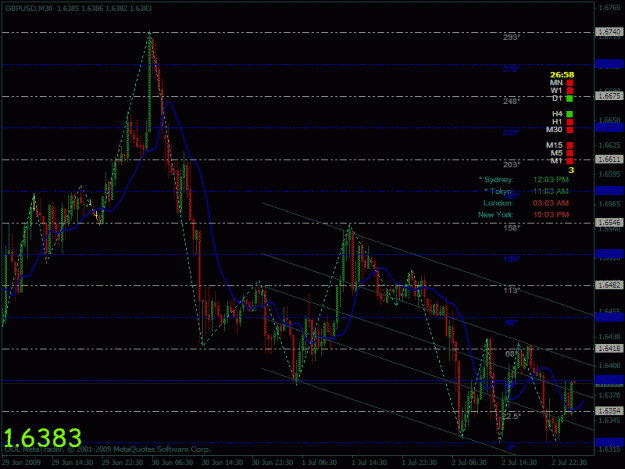Image resolution: width=625 pixels, height=469 pixels.
Task: Click the 1 Jul 22:30 time label
Action: pyautogui.click(x=419, y=462)
